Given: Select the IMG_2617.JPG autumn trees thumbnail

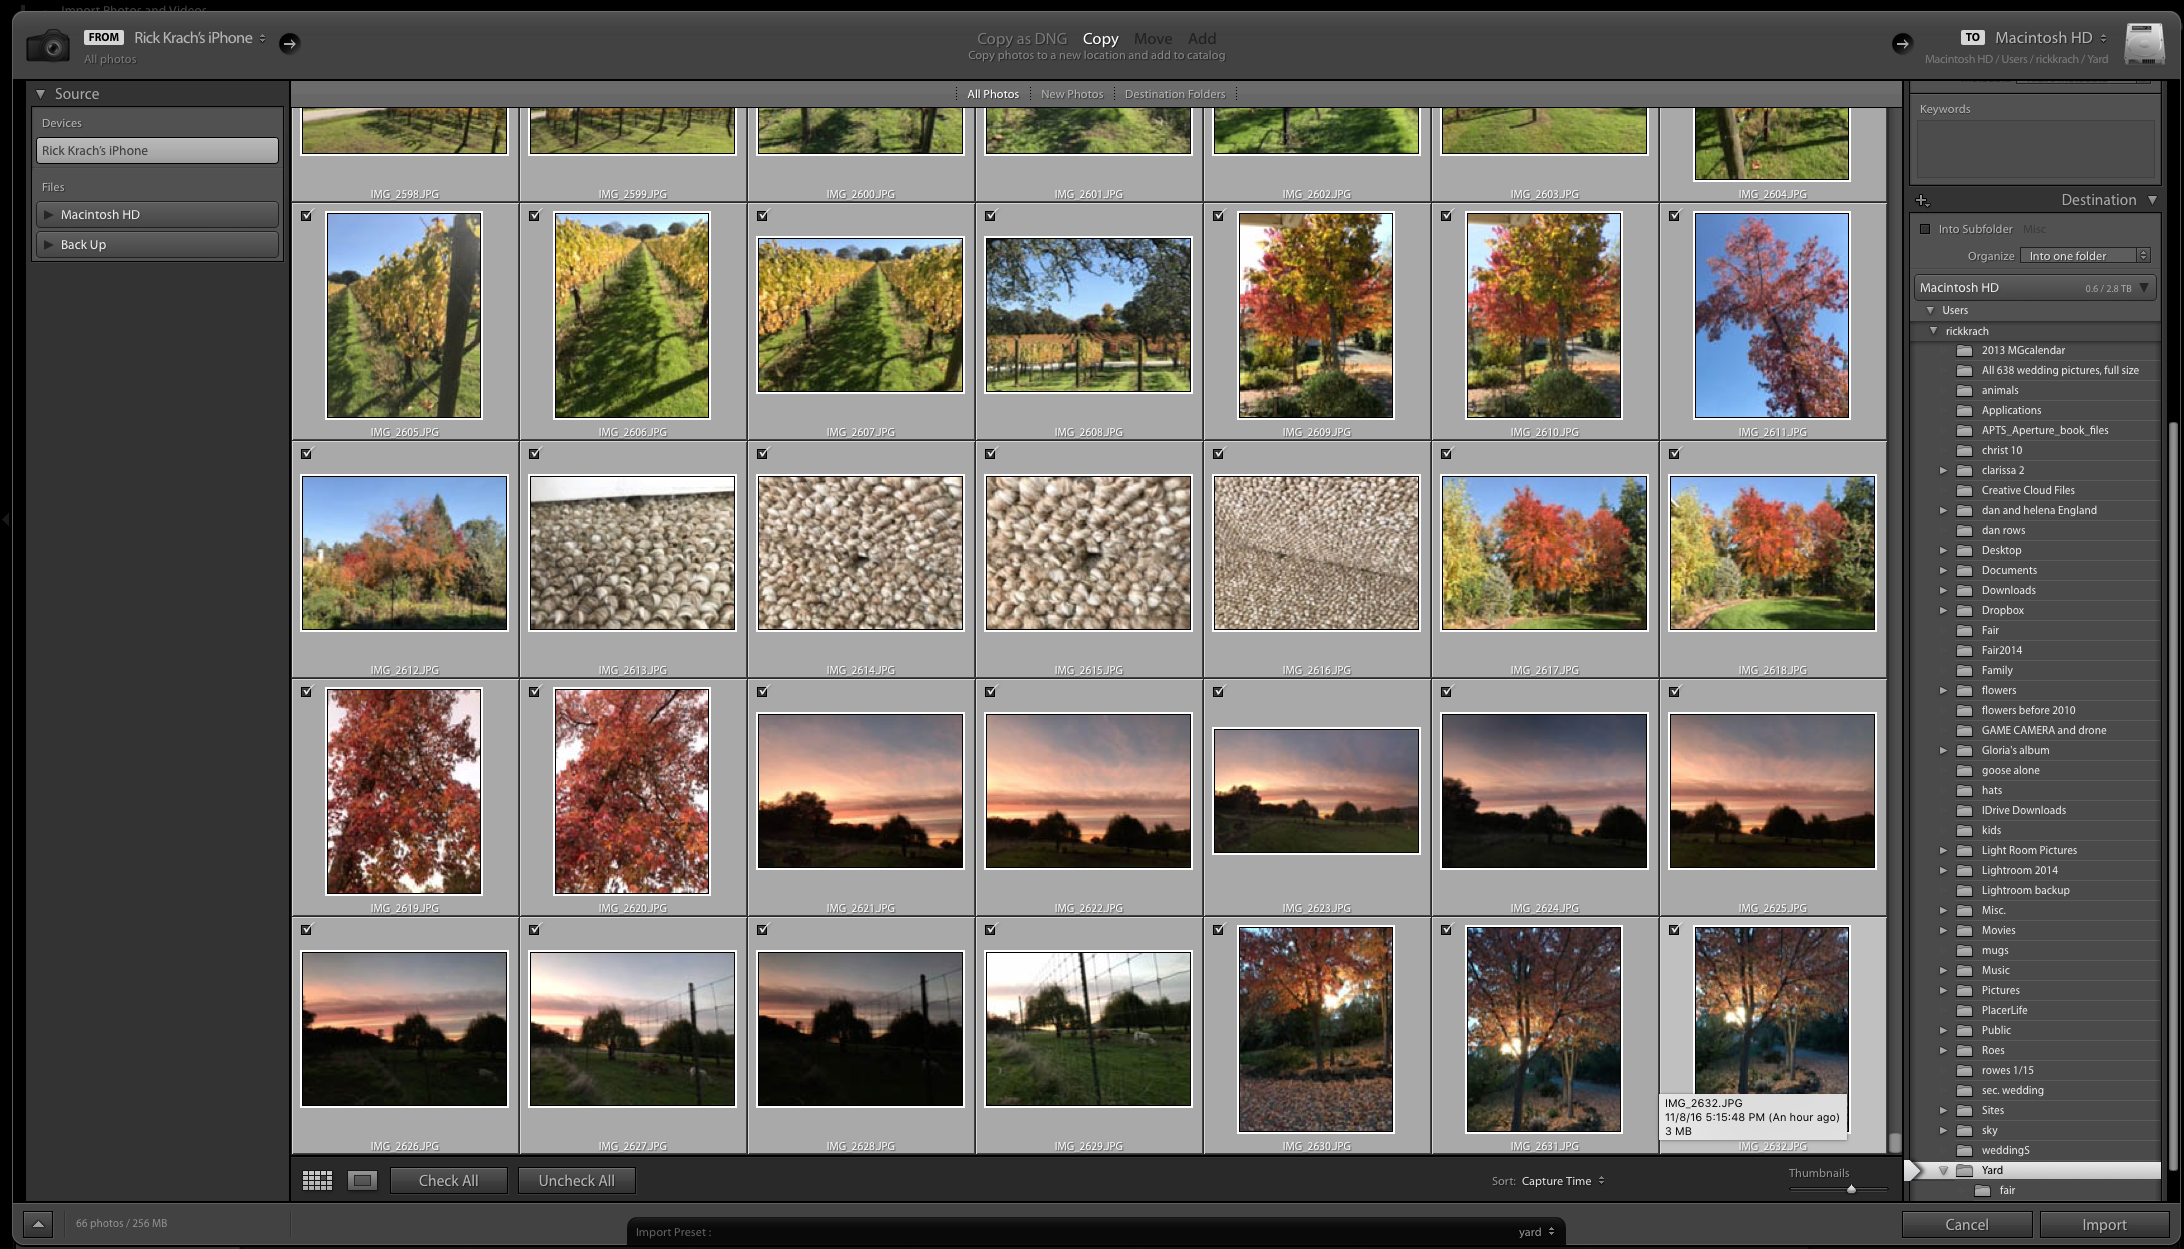Looking at the screenshot, I should click(1544, 553).
